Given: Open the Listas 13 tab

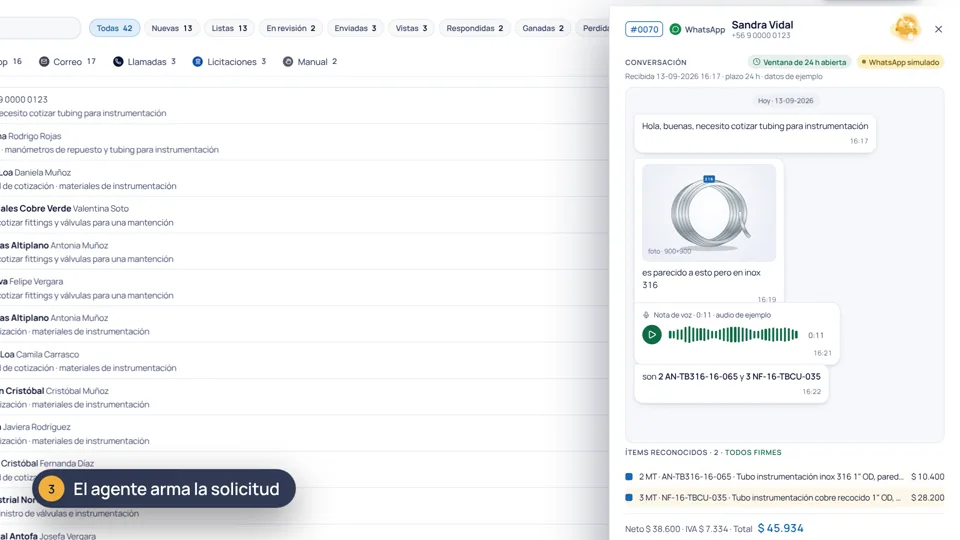Looking at the screenshot, I should 229,28.
